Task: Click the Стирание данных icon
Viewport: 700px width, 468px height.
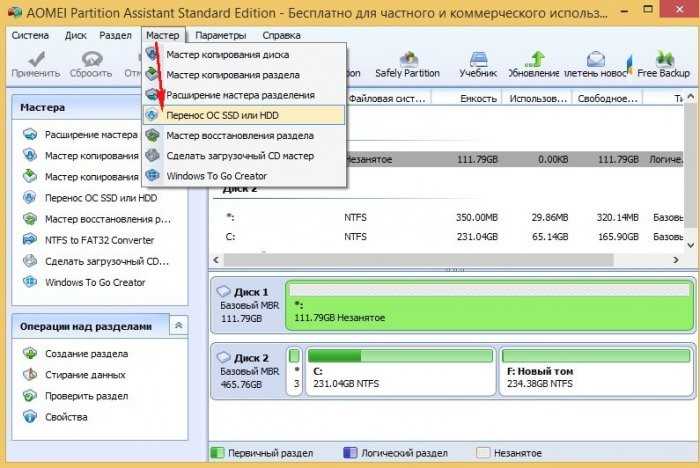Action: tap(30, 374)
